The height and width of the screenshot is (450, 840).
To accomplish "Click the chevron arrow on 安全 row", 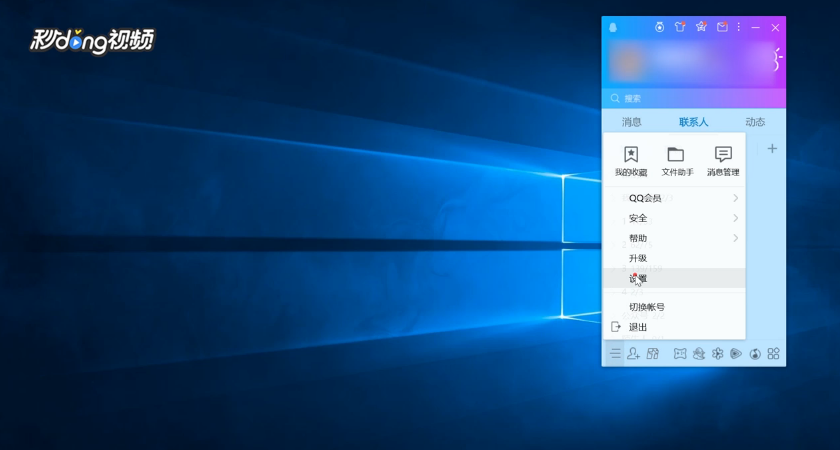I will point(736,218).
